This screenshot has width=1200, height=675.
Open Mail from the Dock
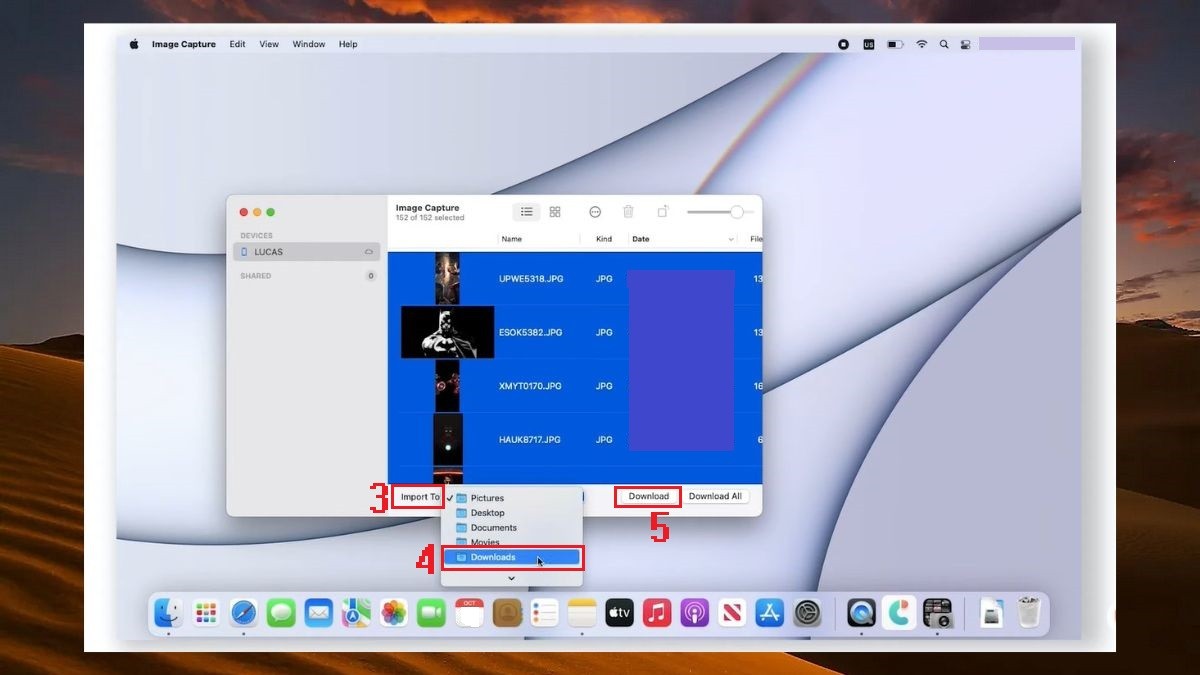(x=319, y=612)
